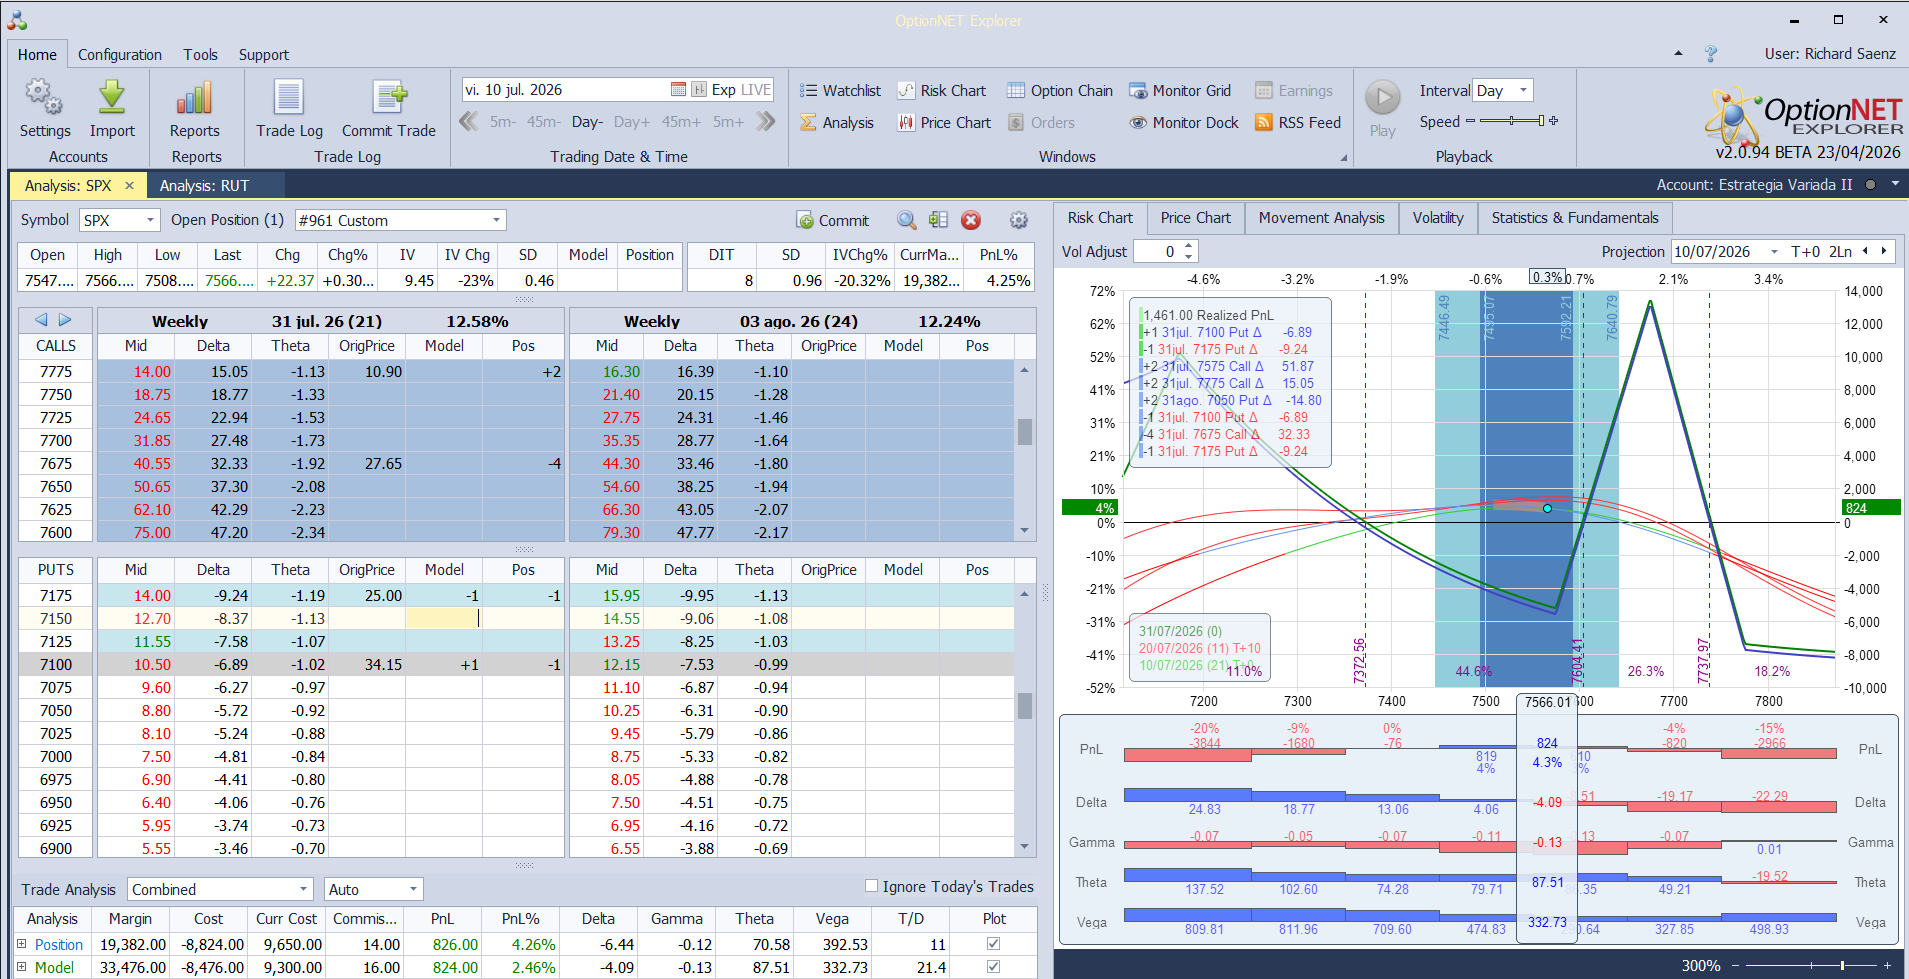Click the red delete X icon
Screen dimensions: 1909x979
971,220
